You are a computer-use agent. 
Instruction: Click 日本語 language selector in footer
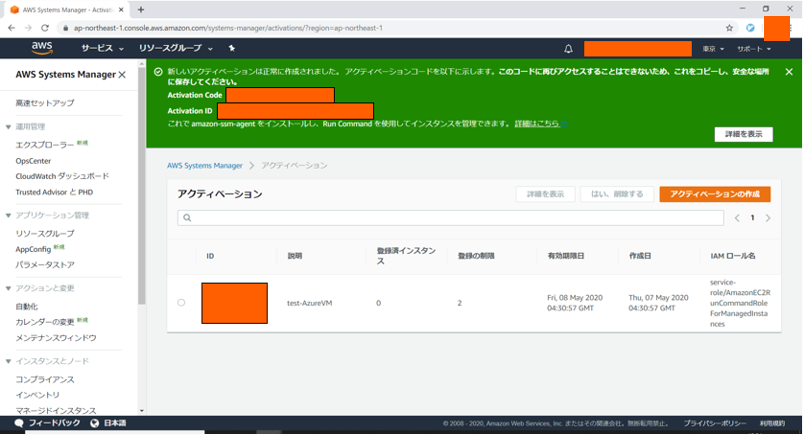pos(115,423)
